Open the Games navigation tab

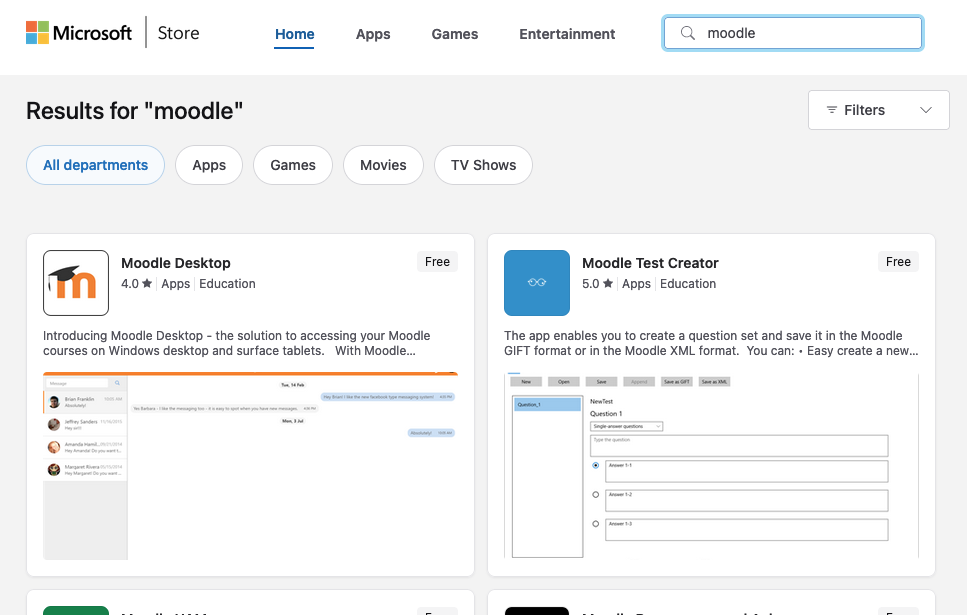tap(455, 34)
